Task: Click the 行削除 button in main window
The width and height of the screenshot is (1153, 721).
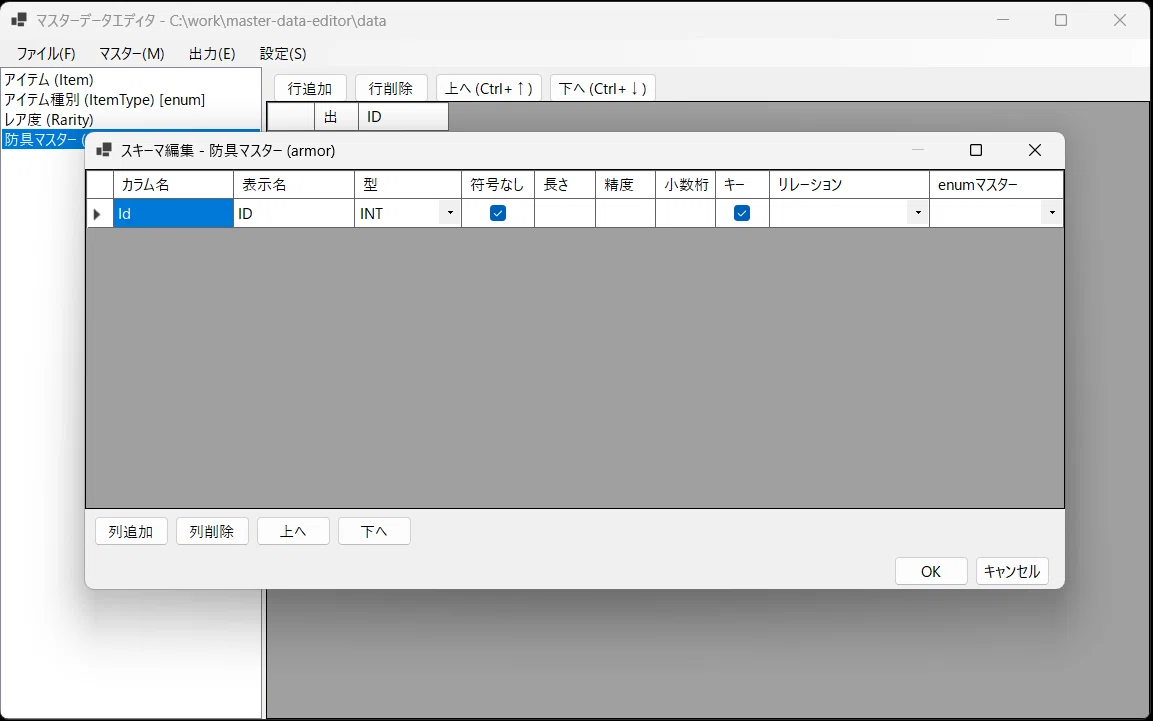Action: [x=390, y=88]
